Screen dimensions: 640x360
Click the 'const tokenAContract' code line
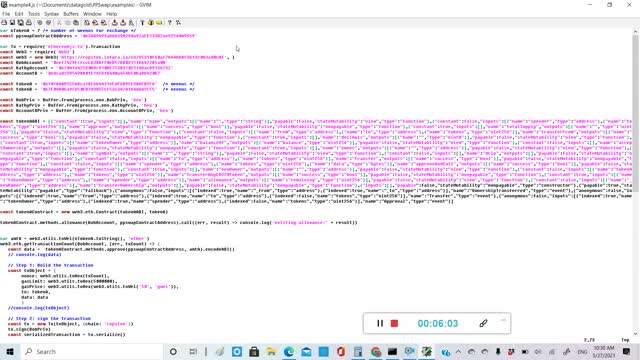pyautogui.click(x=84, y=212)
